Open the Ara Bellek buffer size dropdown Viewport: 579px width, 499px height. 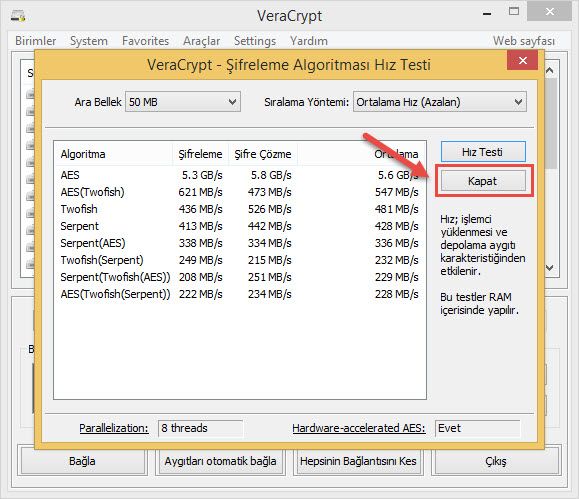(183, 102)
